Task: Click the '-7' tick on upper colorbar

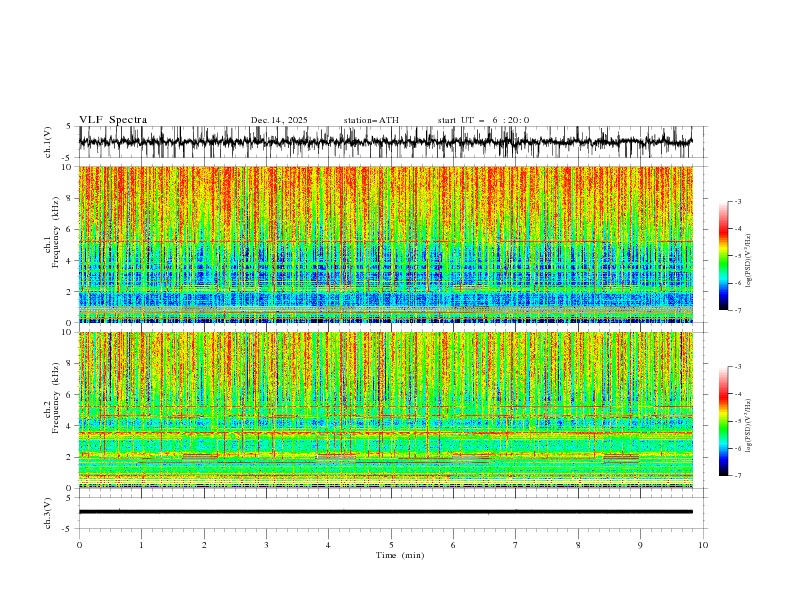Action: click(x=738, y=310)
